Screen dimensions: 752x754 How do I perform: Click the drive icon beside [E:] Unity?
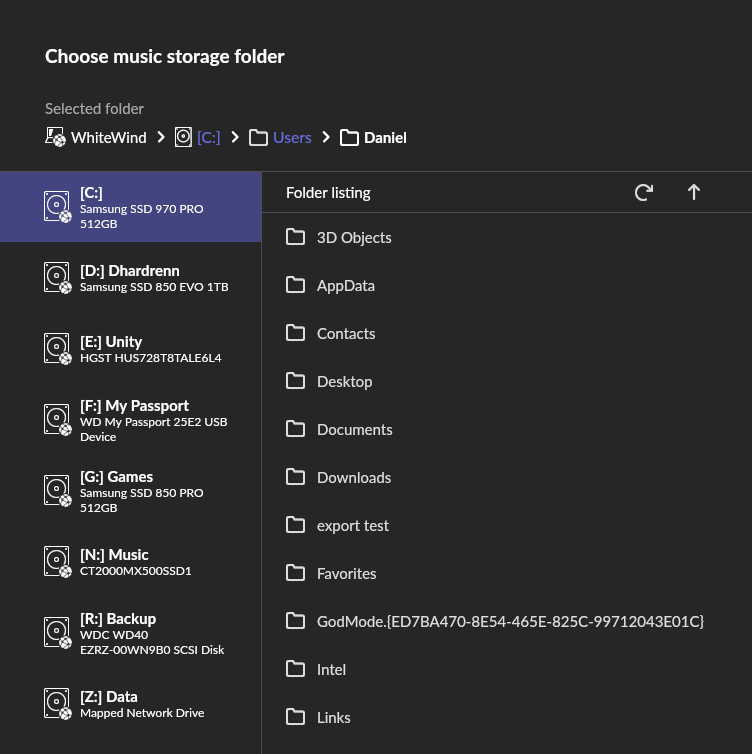click(x=56, y=349)
